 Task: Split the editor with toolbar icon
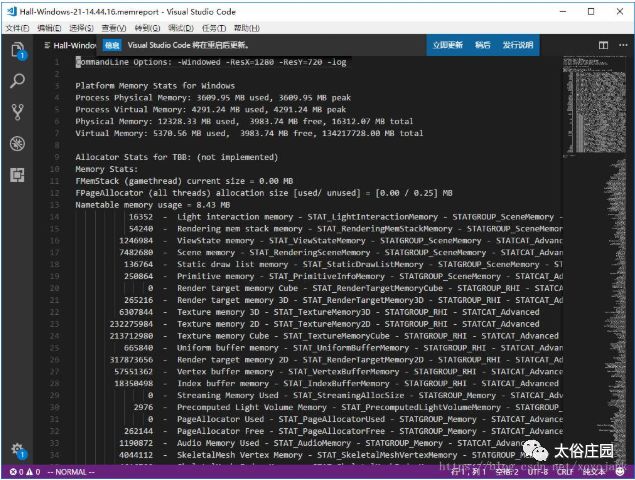coord(603,45)
